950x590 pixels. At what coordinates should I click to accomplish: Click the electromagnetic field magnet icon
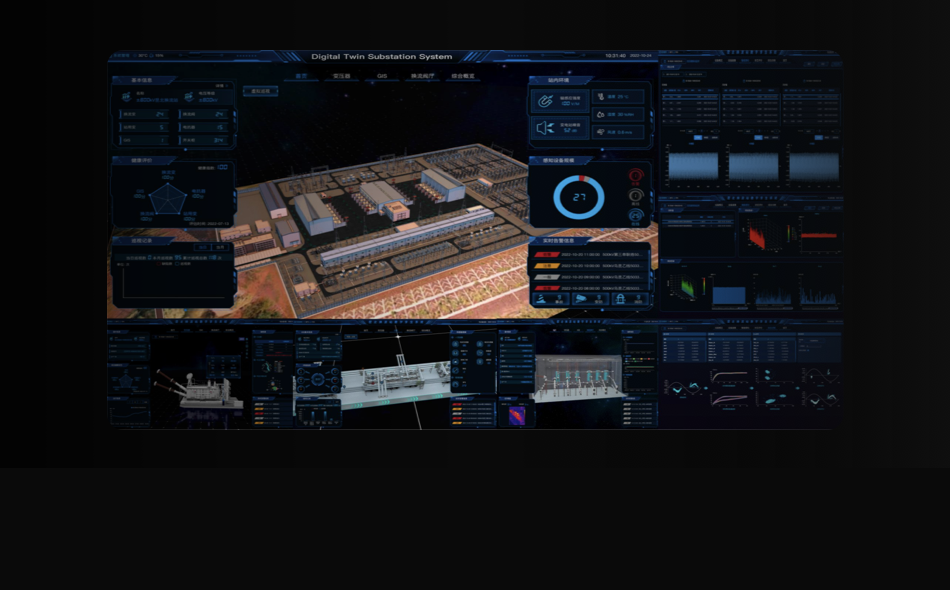tap(546, 100)
